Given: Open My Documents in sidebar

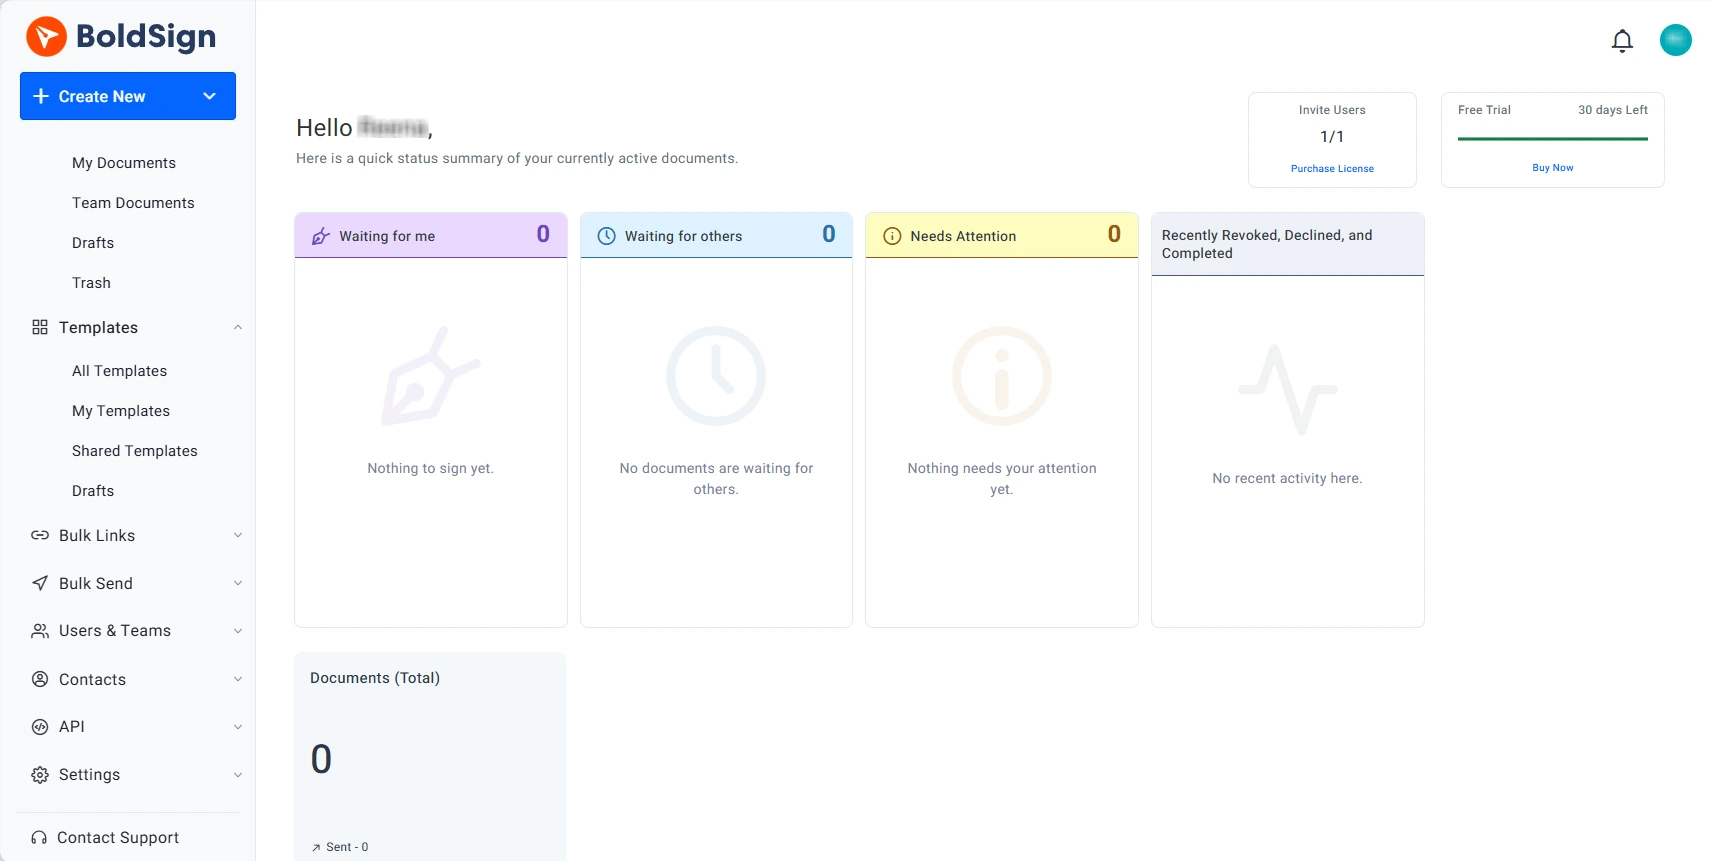Looking at the screenshot, I should (x=124, y=163).
